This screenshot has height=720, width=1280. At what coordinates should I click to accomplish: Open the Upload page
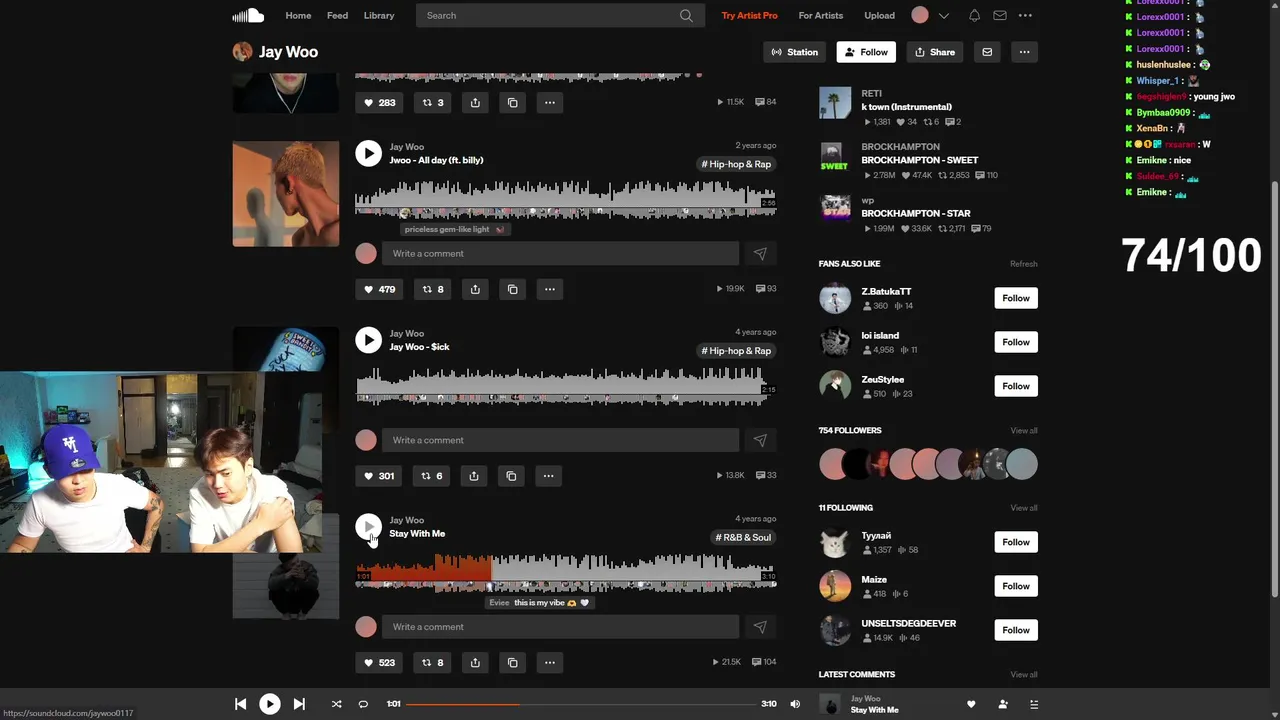(x=879, y=15)
